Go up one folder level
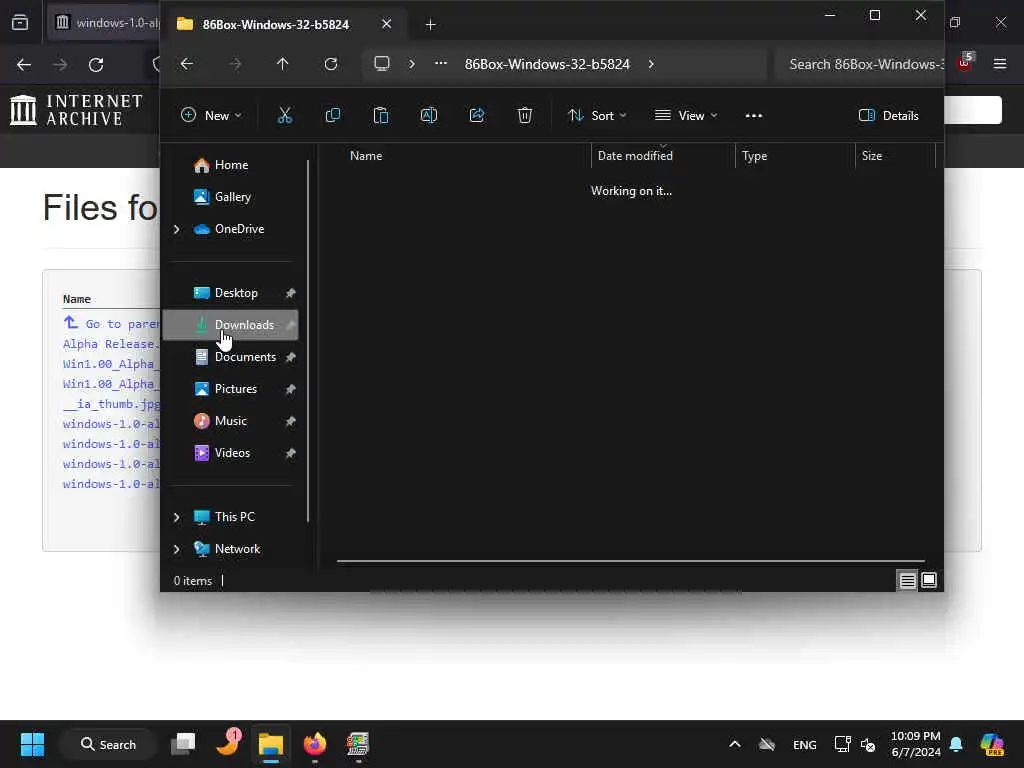The image size is (1024, 768). point(282,64)
